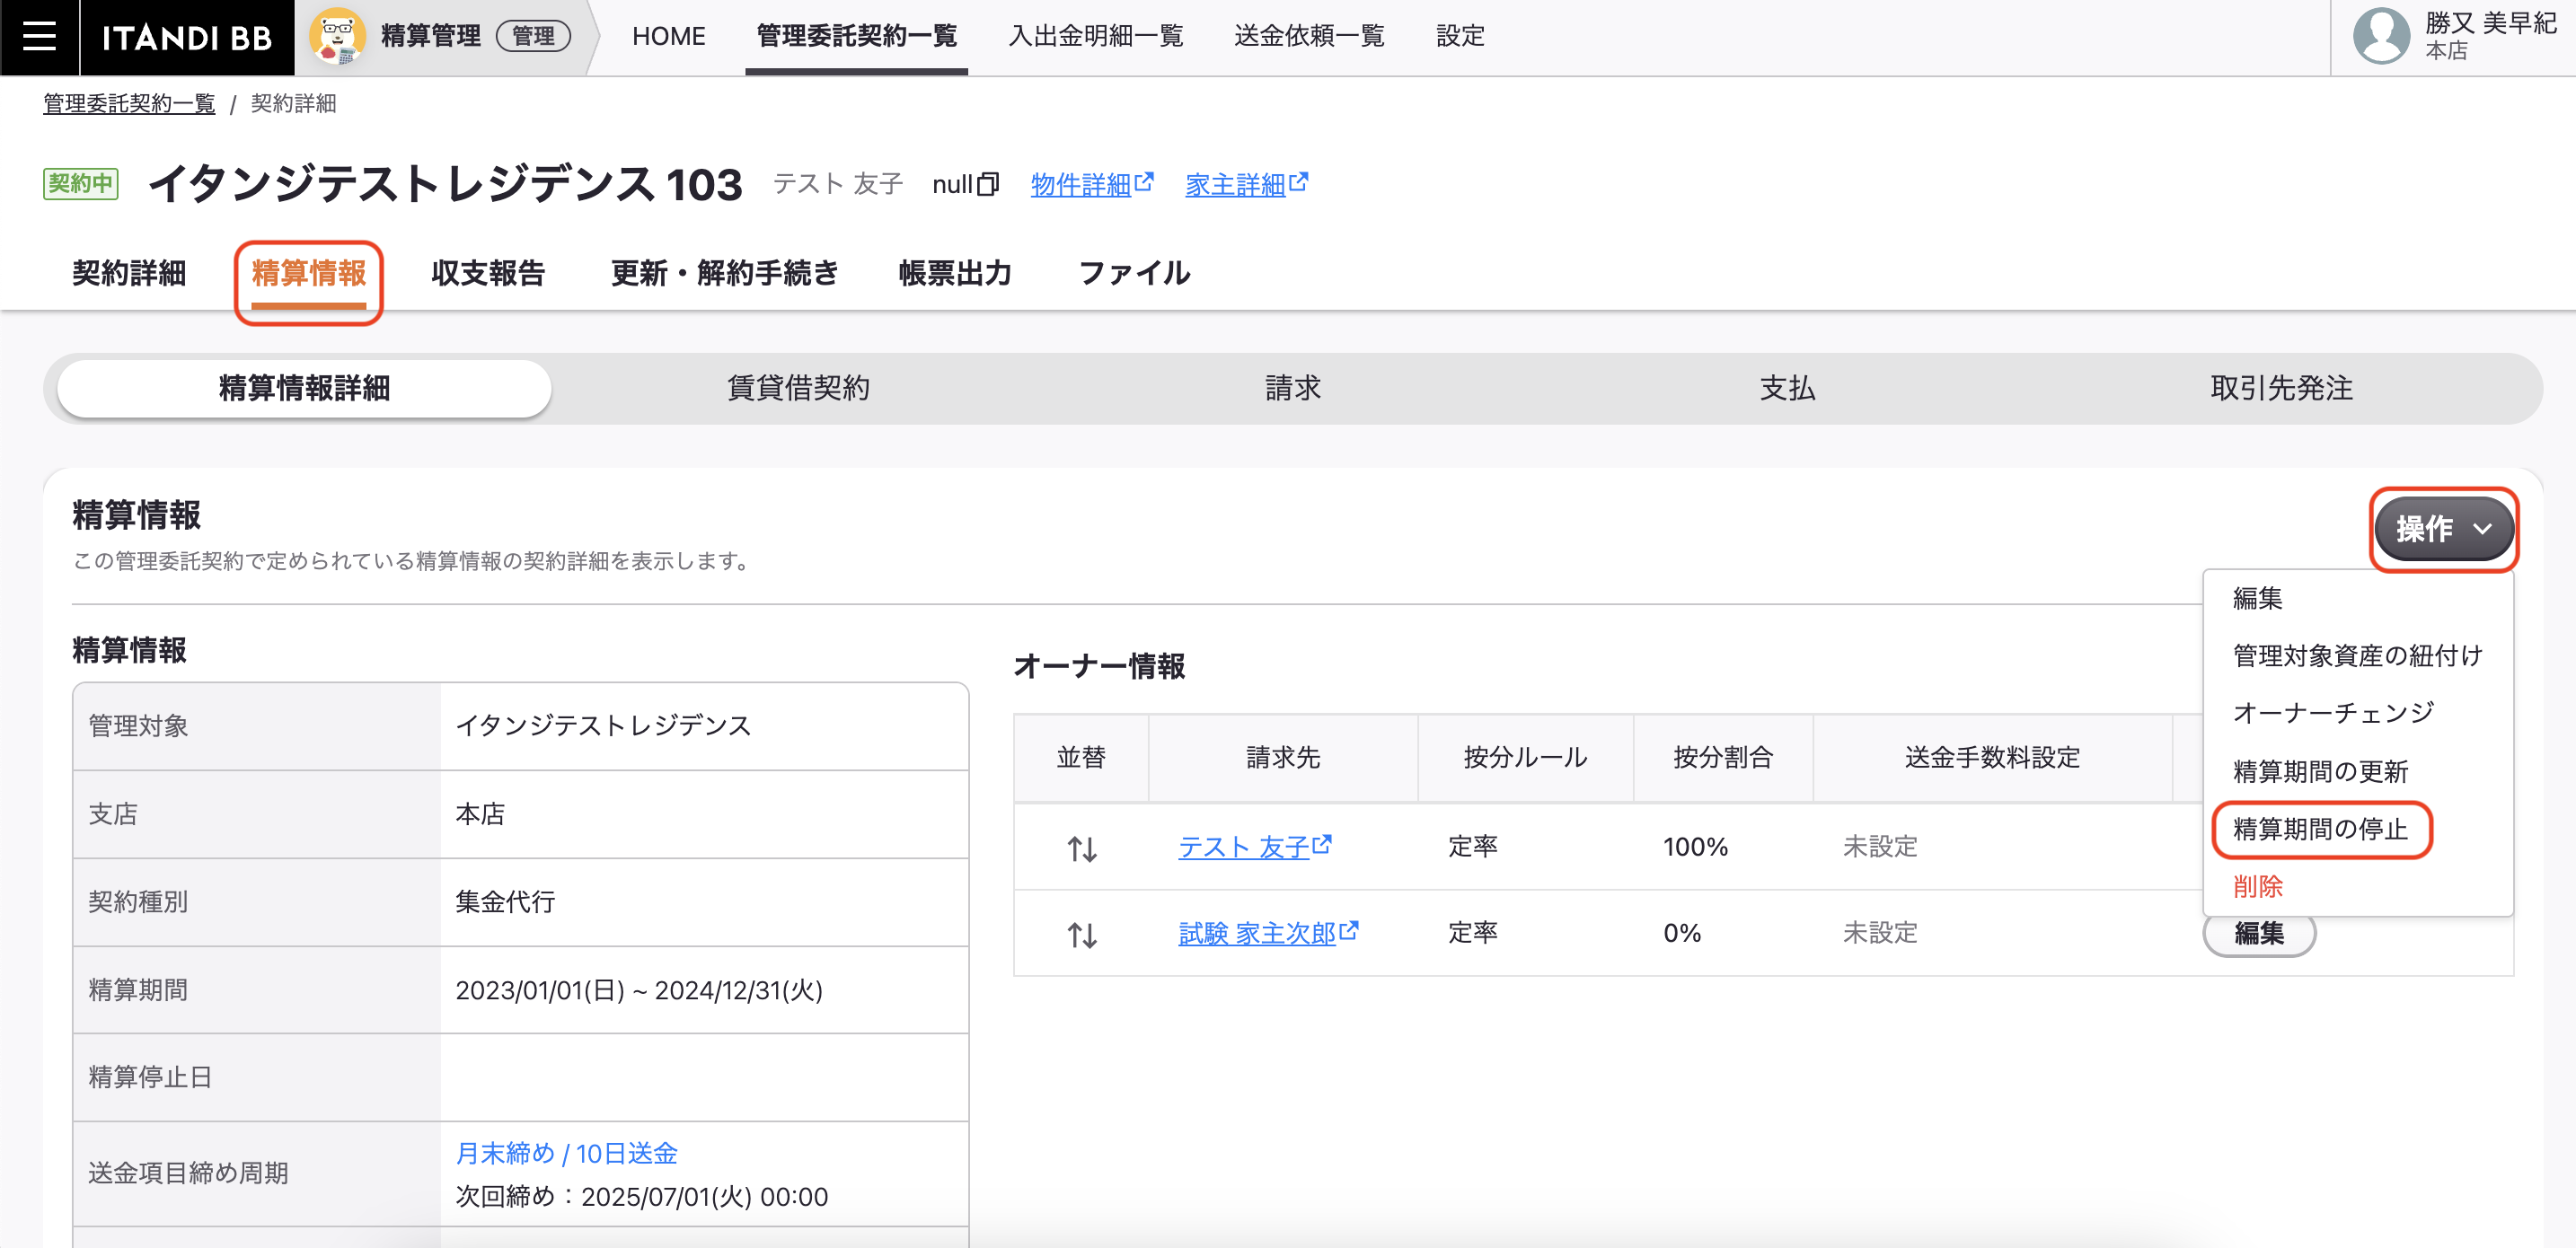Click 100% allocation value
This screenshot has height=1248, width=2576.
(x=1695, y=847)
